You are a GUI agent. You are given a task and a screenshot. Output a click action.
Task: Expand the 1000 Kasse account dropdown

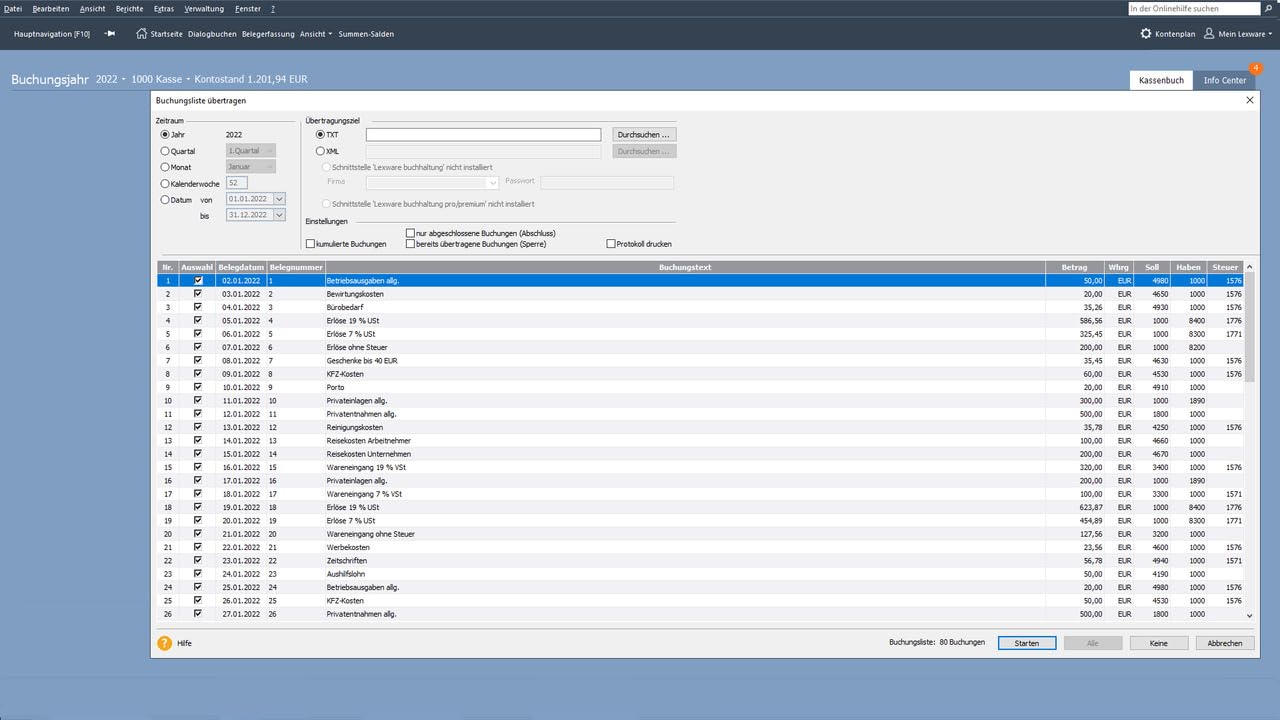click(160, 79)
